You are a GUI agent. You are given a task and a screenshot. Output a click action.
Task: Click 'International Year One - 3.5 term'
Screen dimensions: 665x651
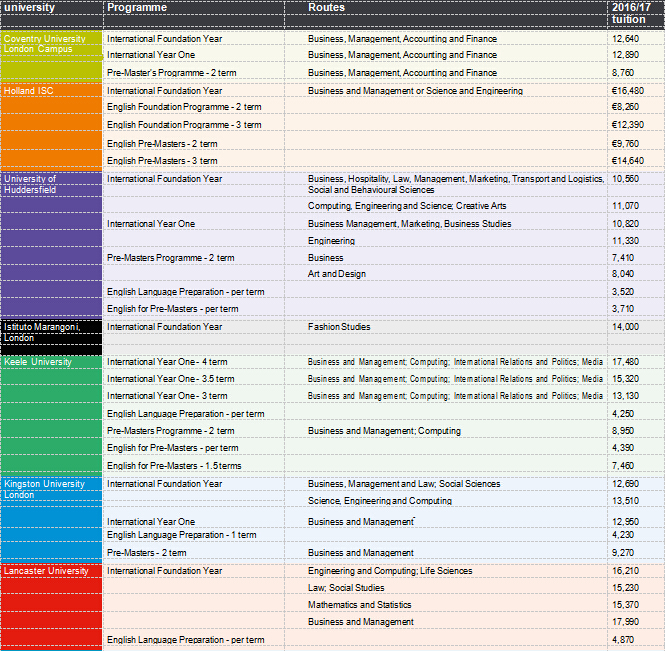[x=170, y=379]
